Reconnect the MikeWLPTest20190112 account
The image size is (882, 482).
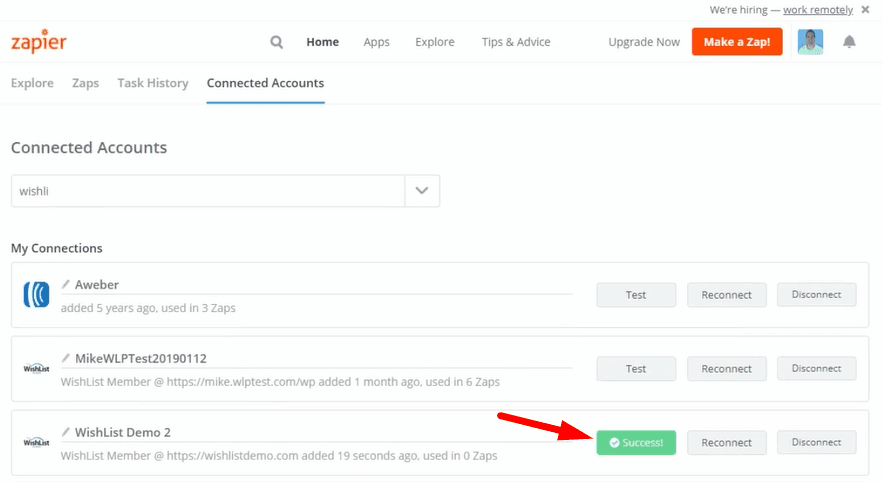click(727, 368)
